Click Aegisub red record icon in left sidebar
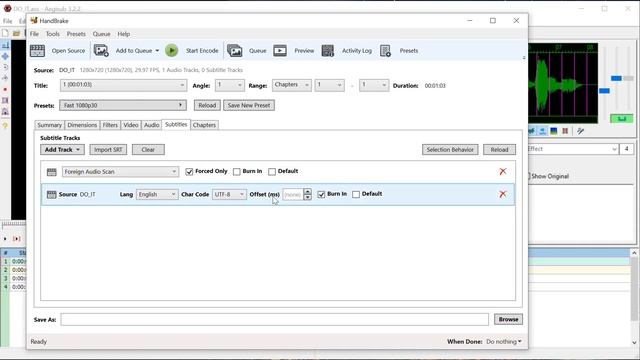Viewport: 640px width, 360px height. pyautogui.click(x=5, y=89)
